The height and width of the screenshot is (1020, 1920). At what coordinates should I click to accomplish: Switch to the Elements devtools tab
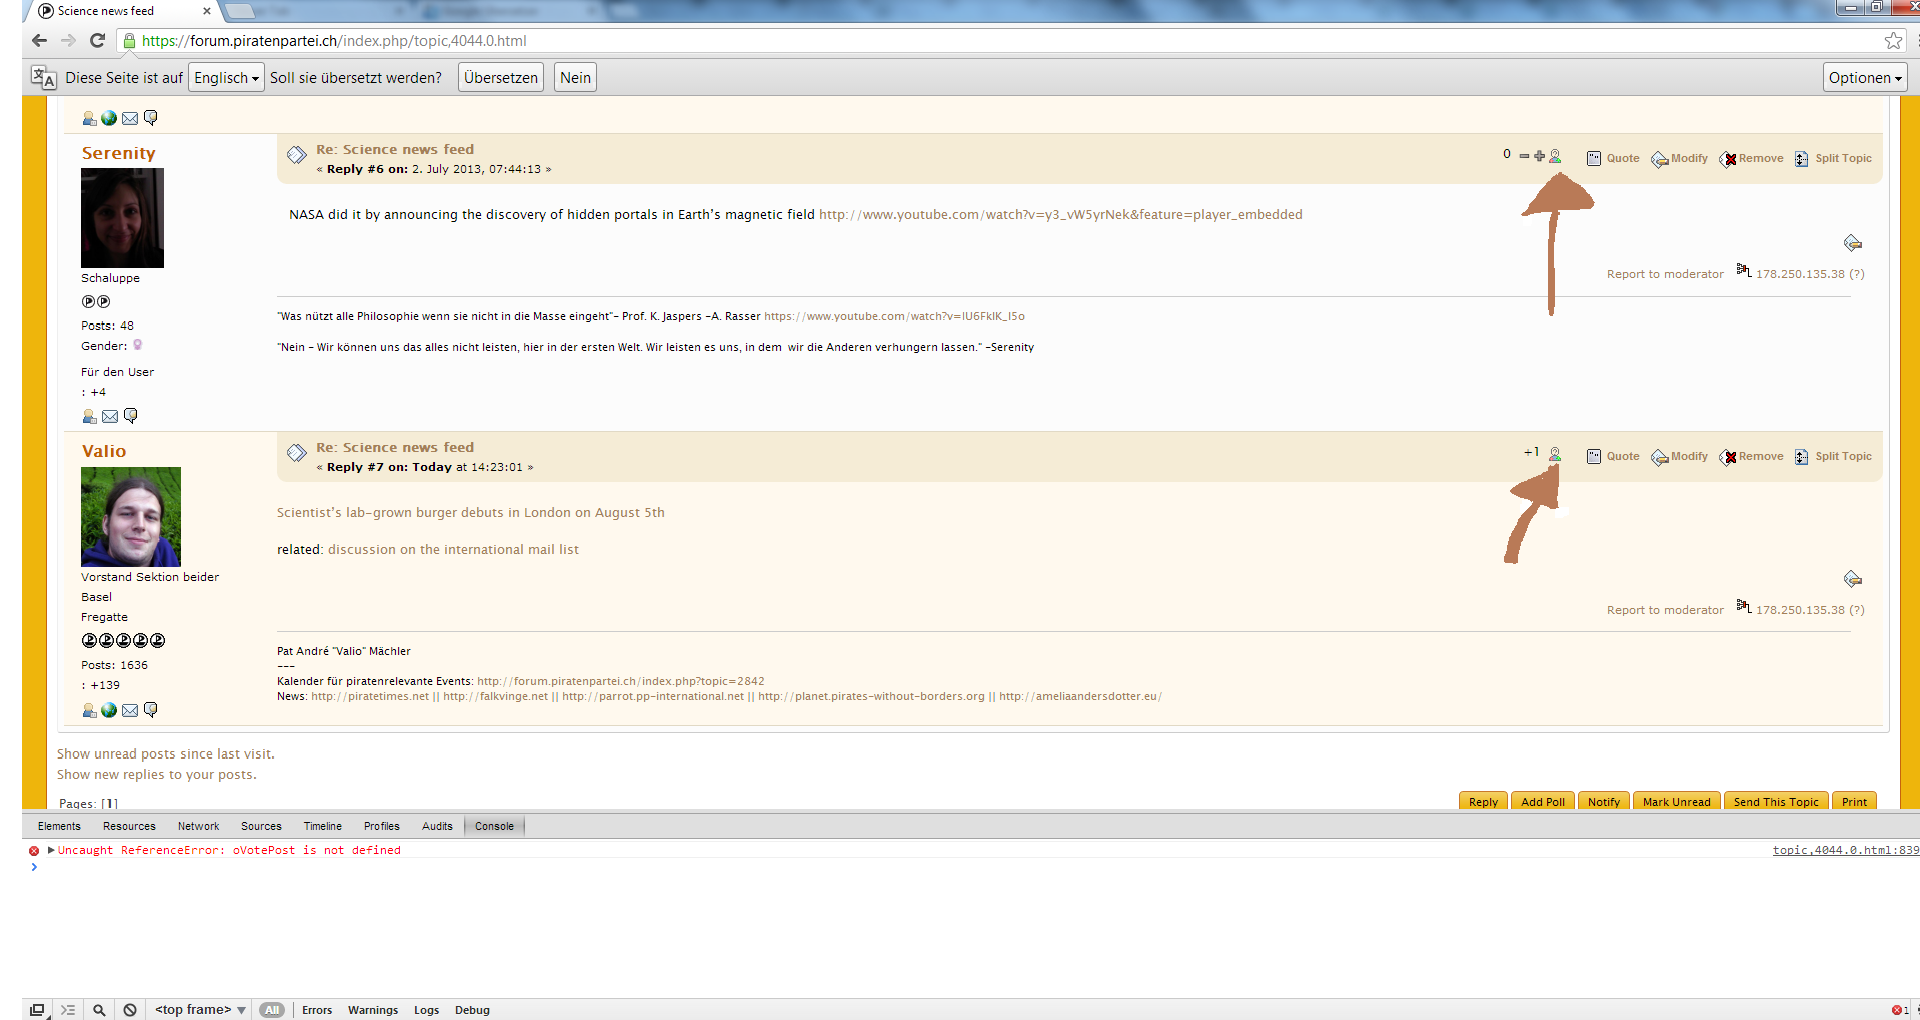pos(59,826)
